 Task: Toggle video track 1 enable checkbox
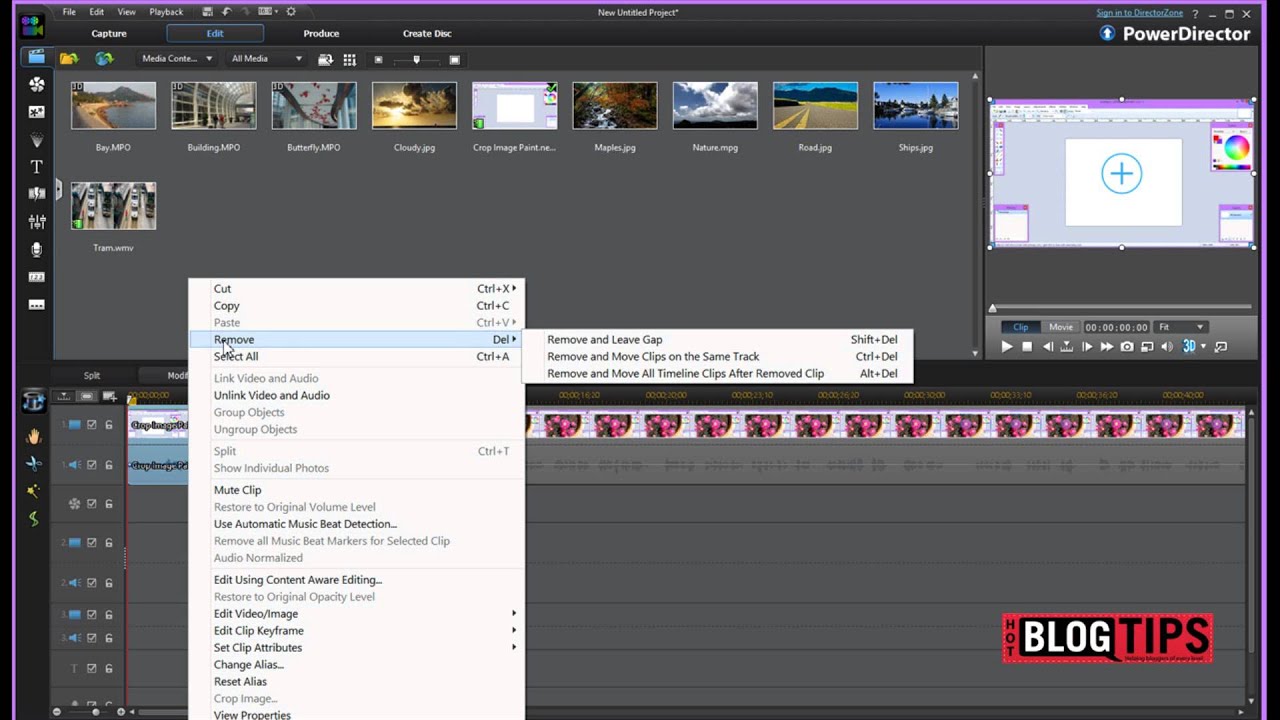click(92, 425)
